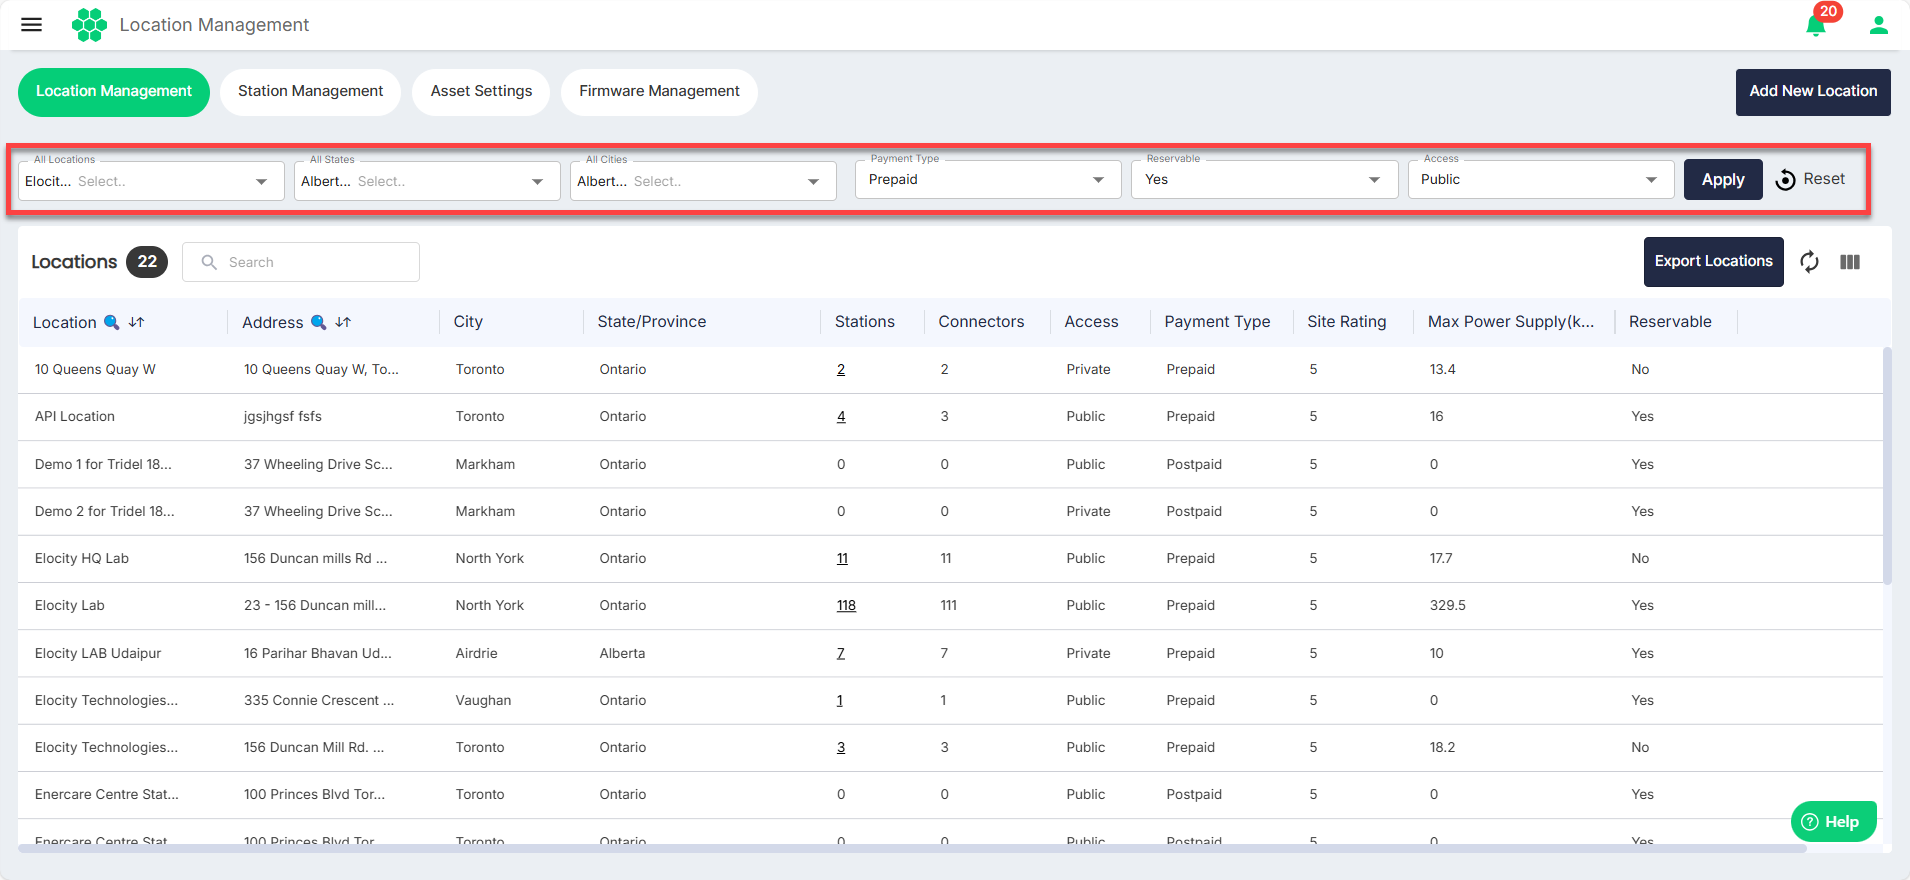The width and height of the screenshot is (1910, 880).
Task: Click the Stations column header
Action: pos(864,322)
